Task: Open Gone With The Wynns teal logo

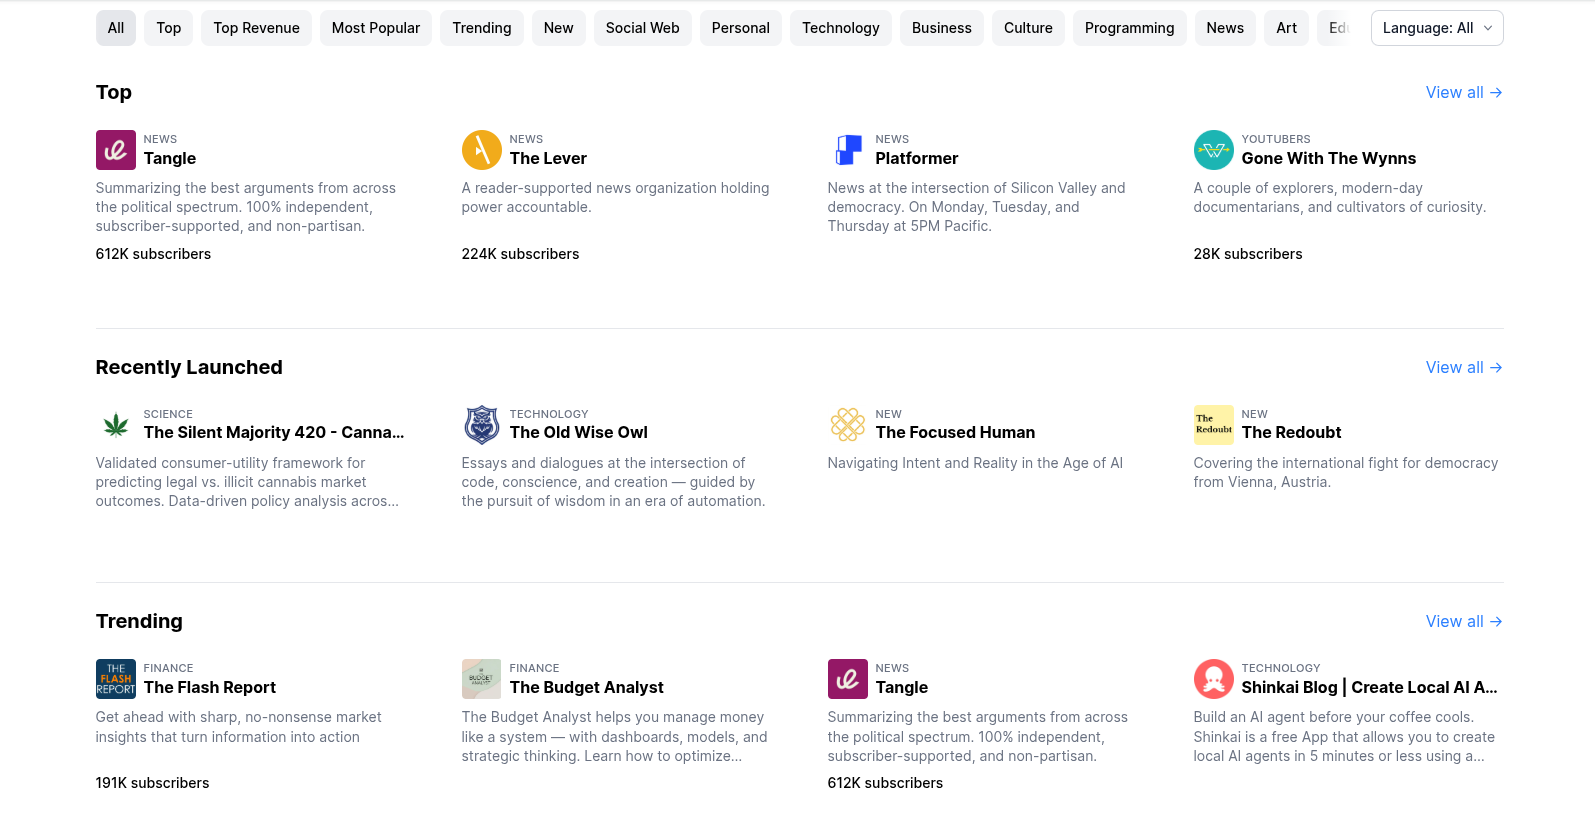Action: point(1214,150)
